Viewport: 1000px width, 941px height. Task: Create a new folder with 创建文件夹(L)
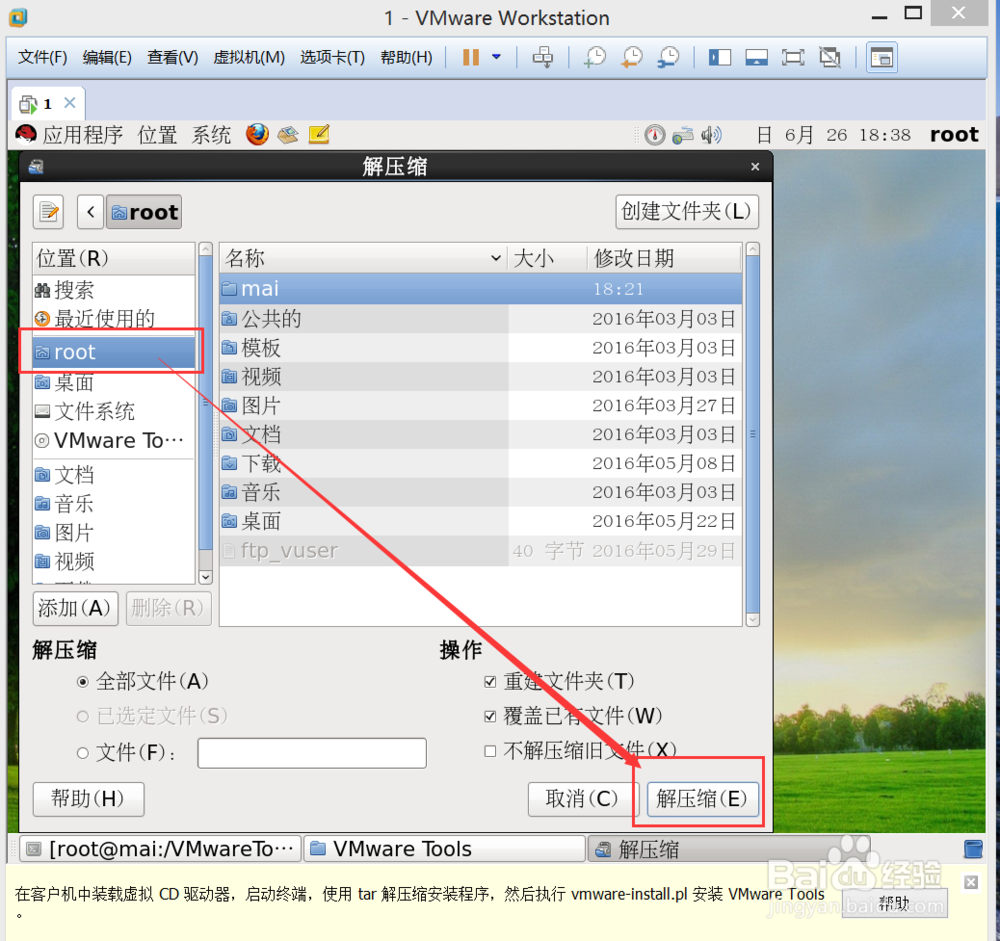[x=687, y=211]
